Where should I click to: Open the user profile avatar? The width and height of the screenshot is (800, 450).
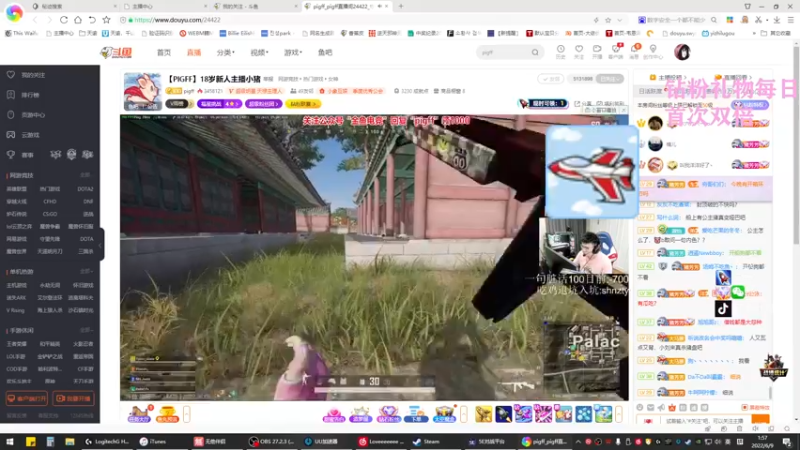tap(682, 52)
